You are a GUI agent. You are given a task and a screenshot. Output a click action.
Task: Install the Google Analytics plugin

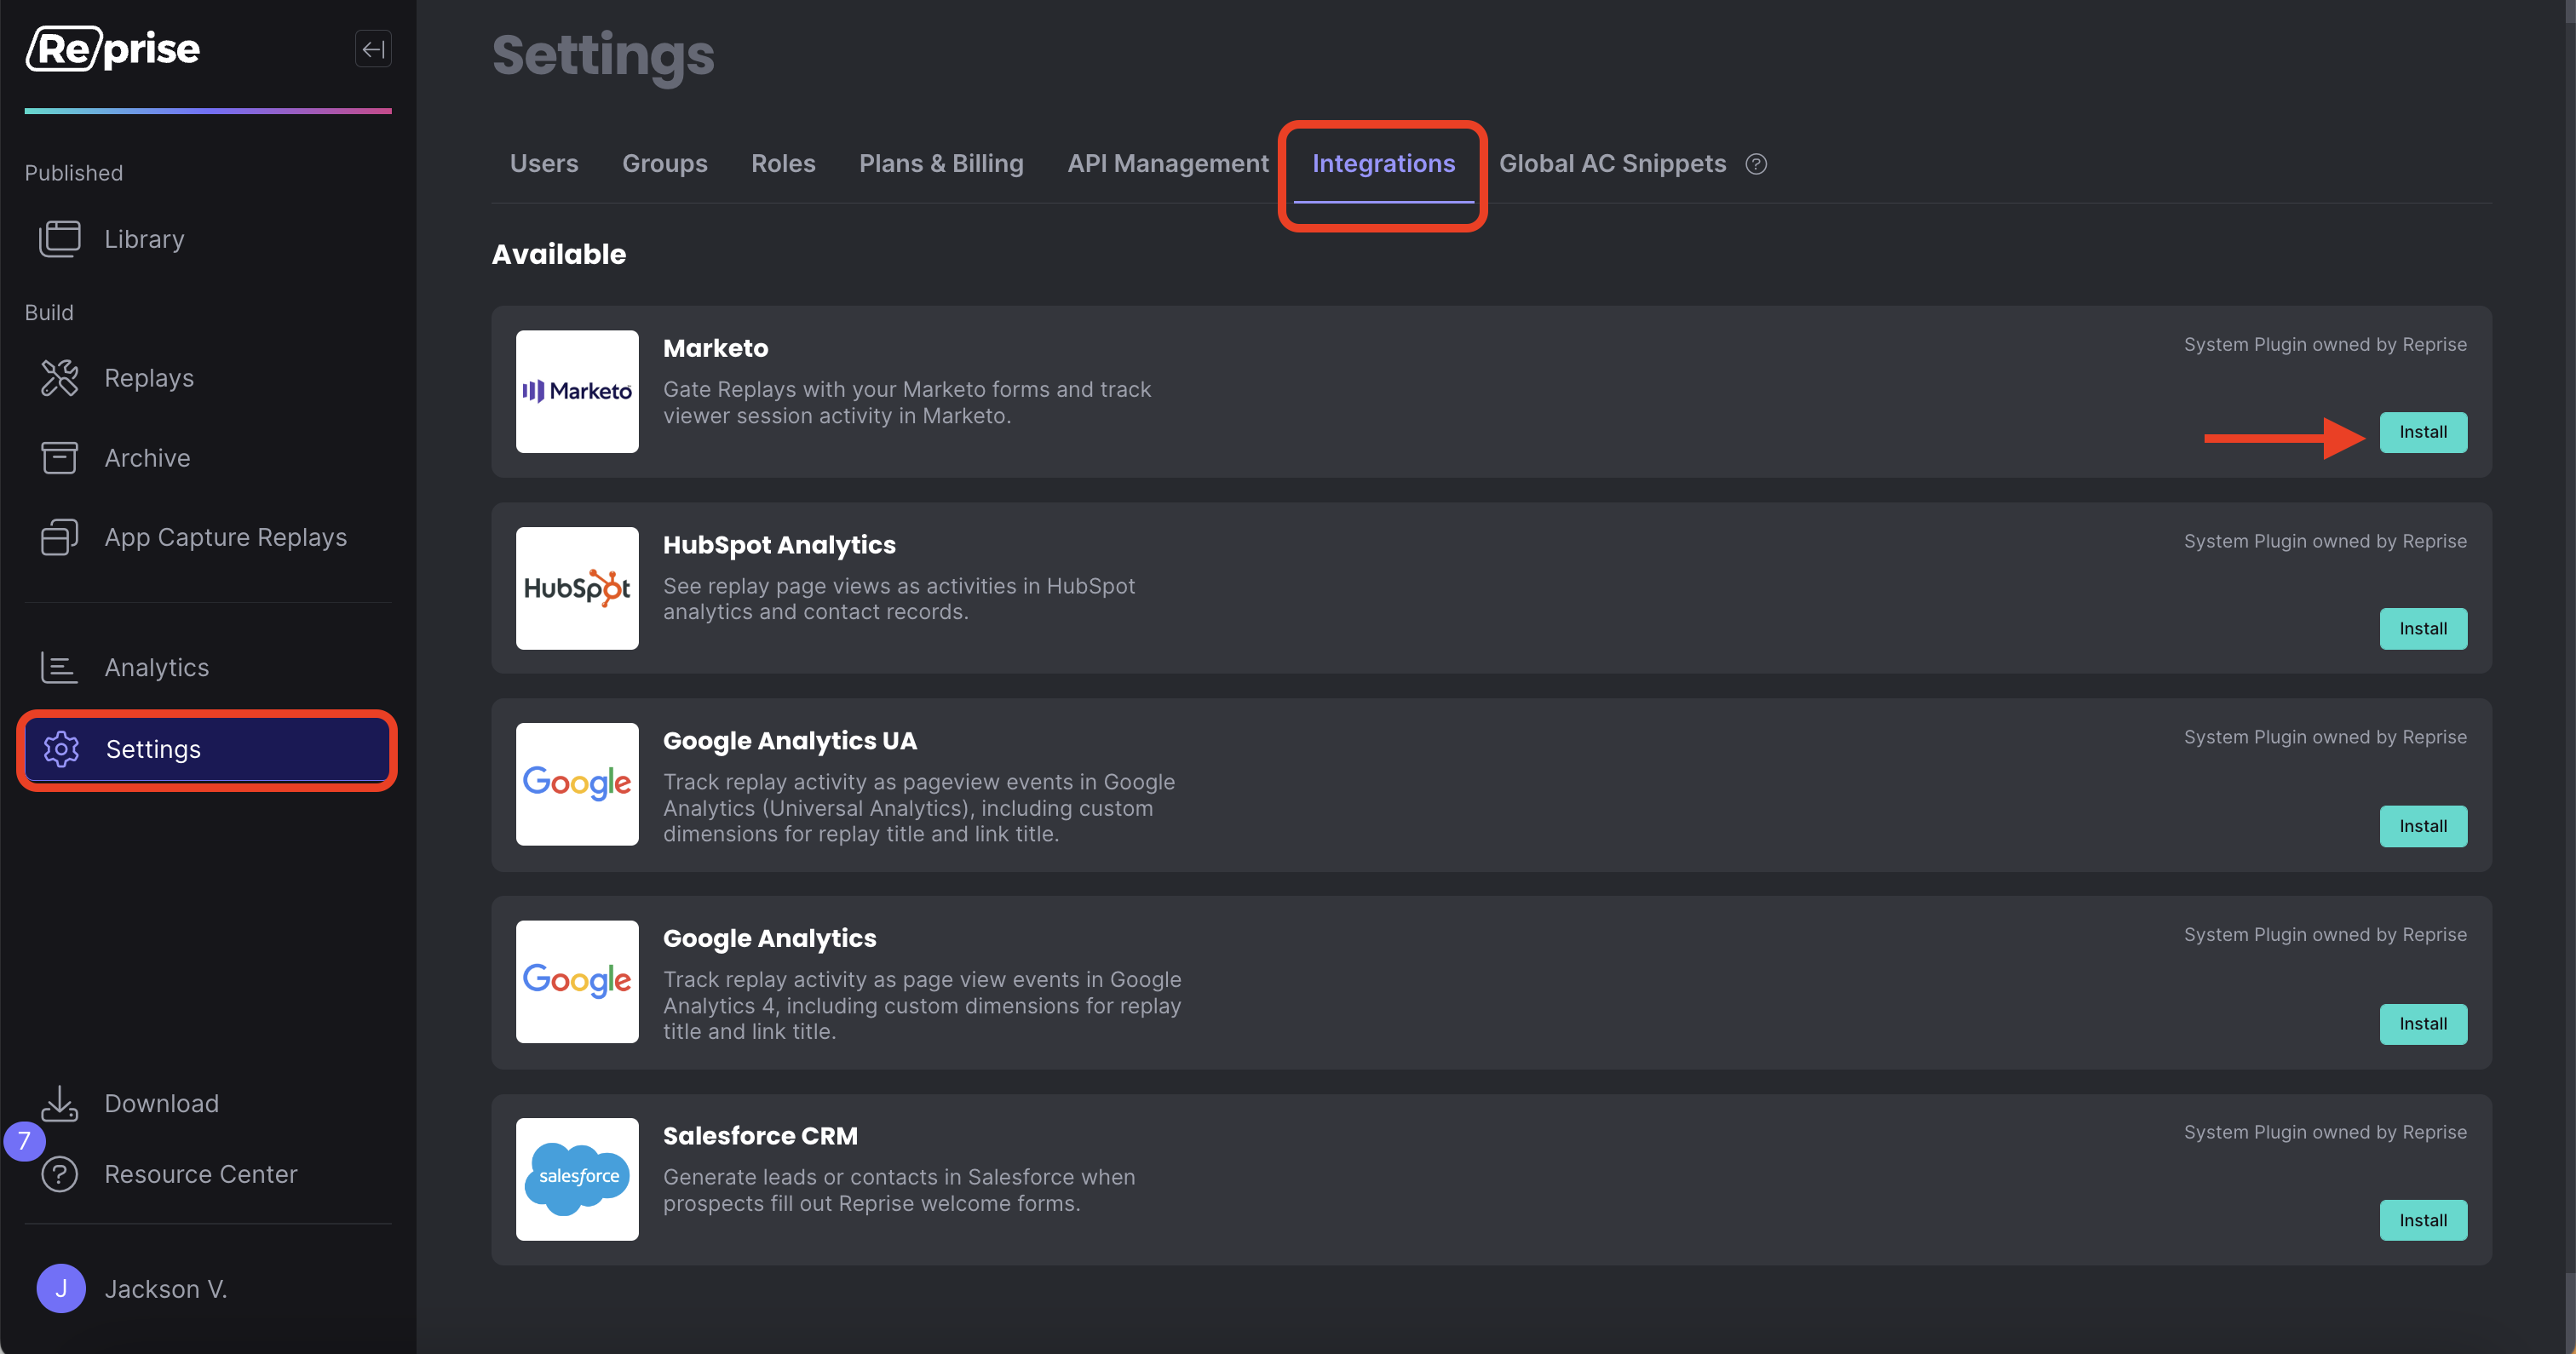2423,1024
